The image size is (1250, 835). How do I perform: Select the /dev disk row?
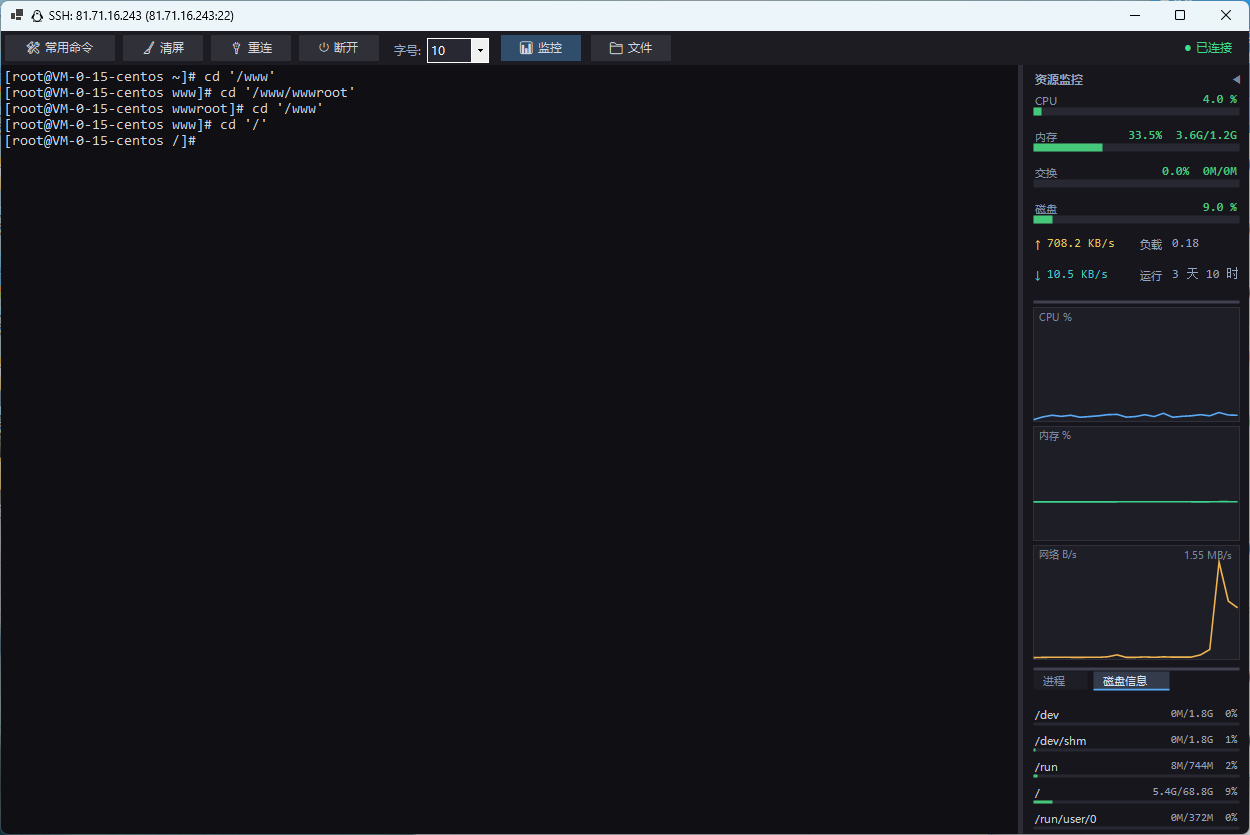click(1136, 716)
